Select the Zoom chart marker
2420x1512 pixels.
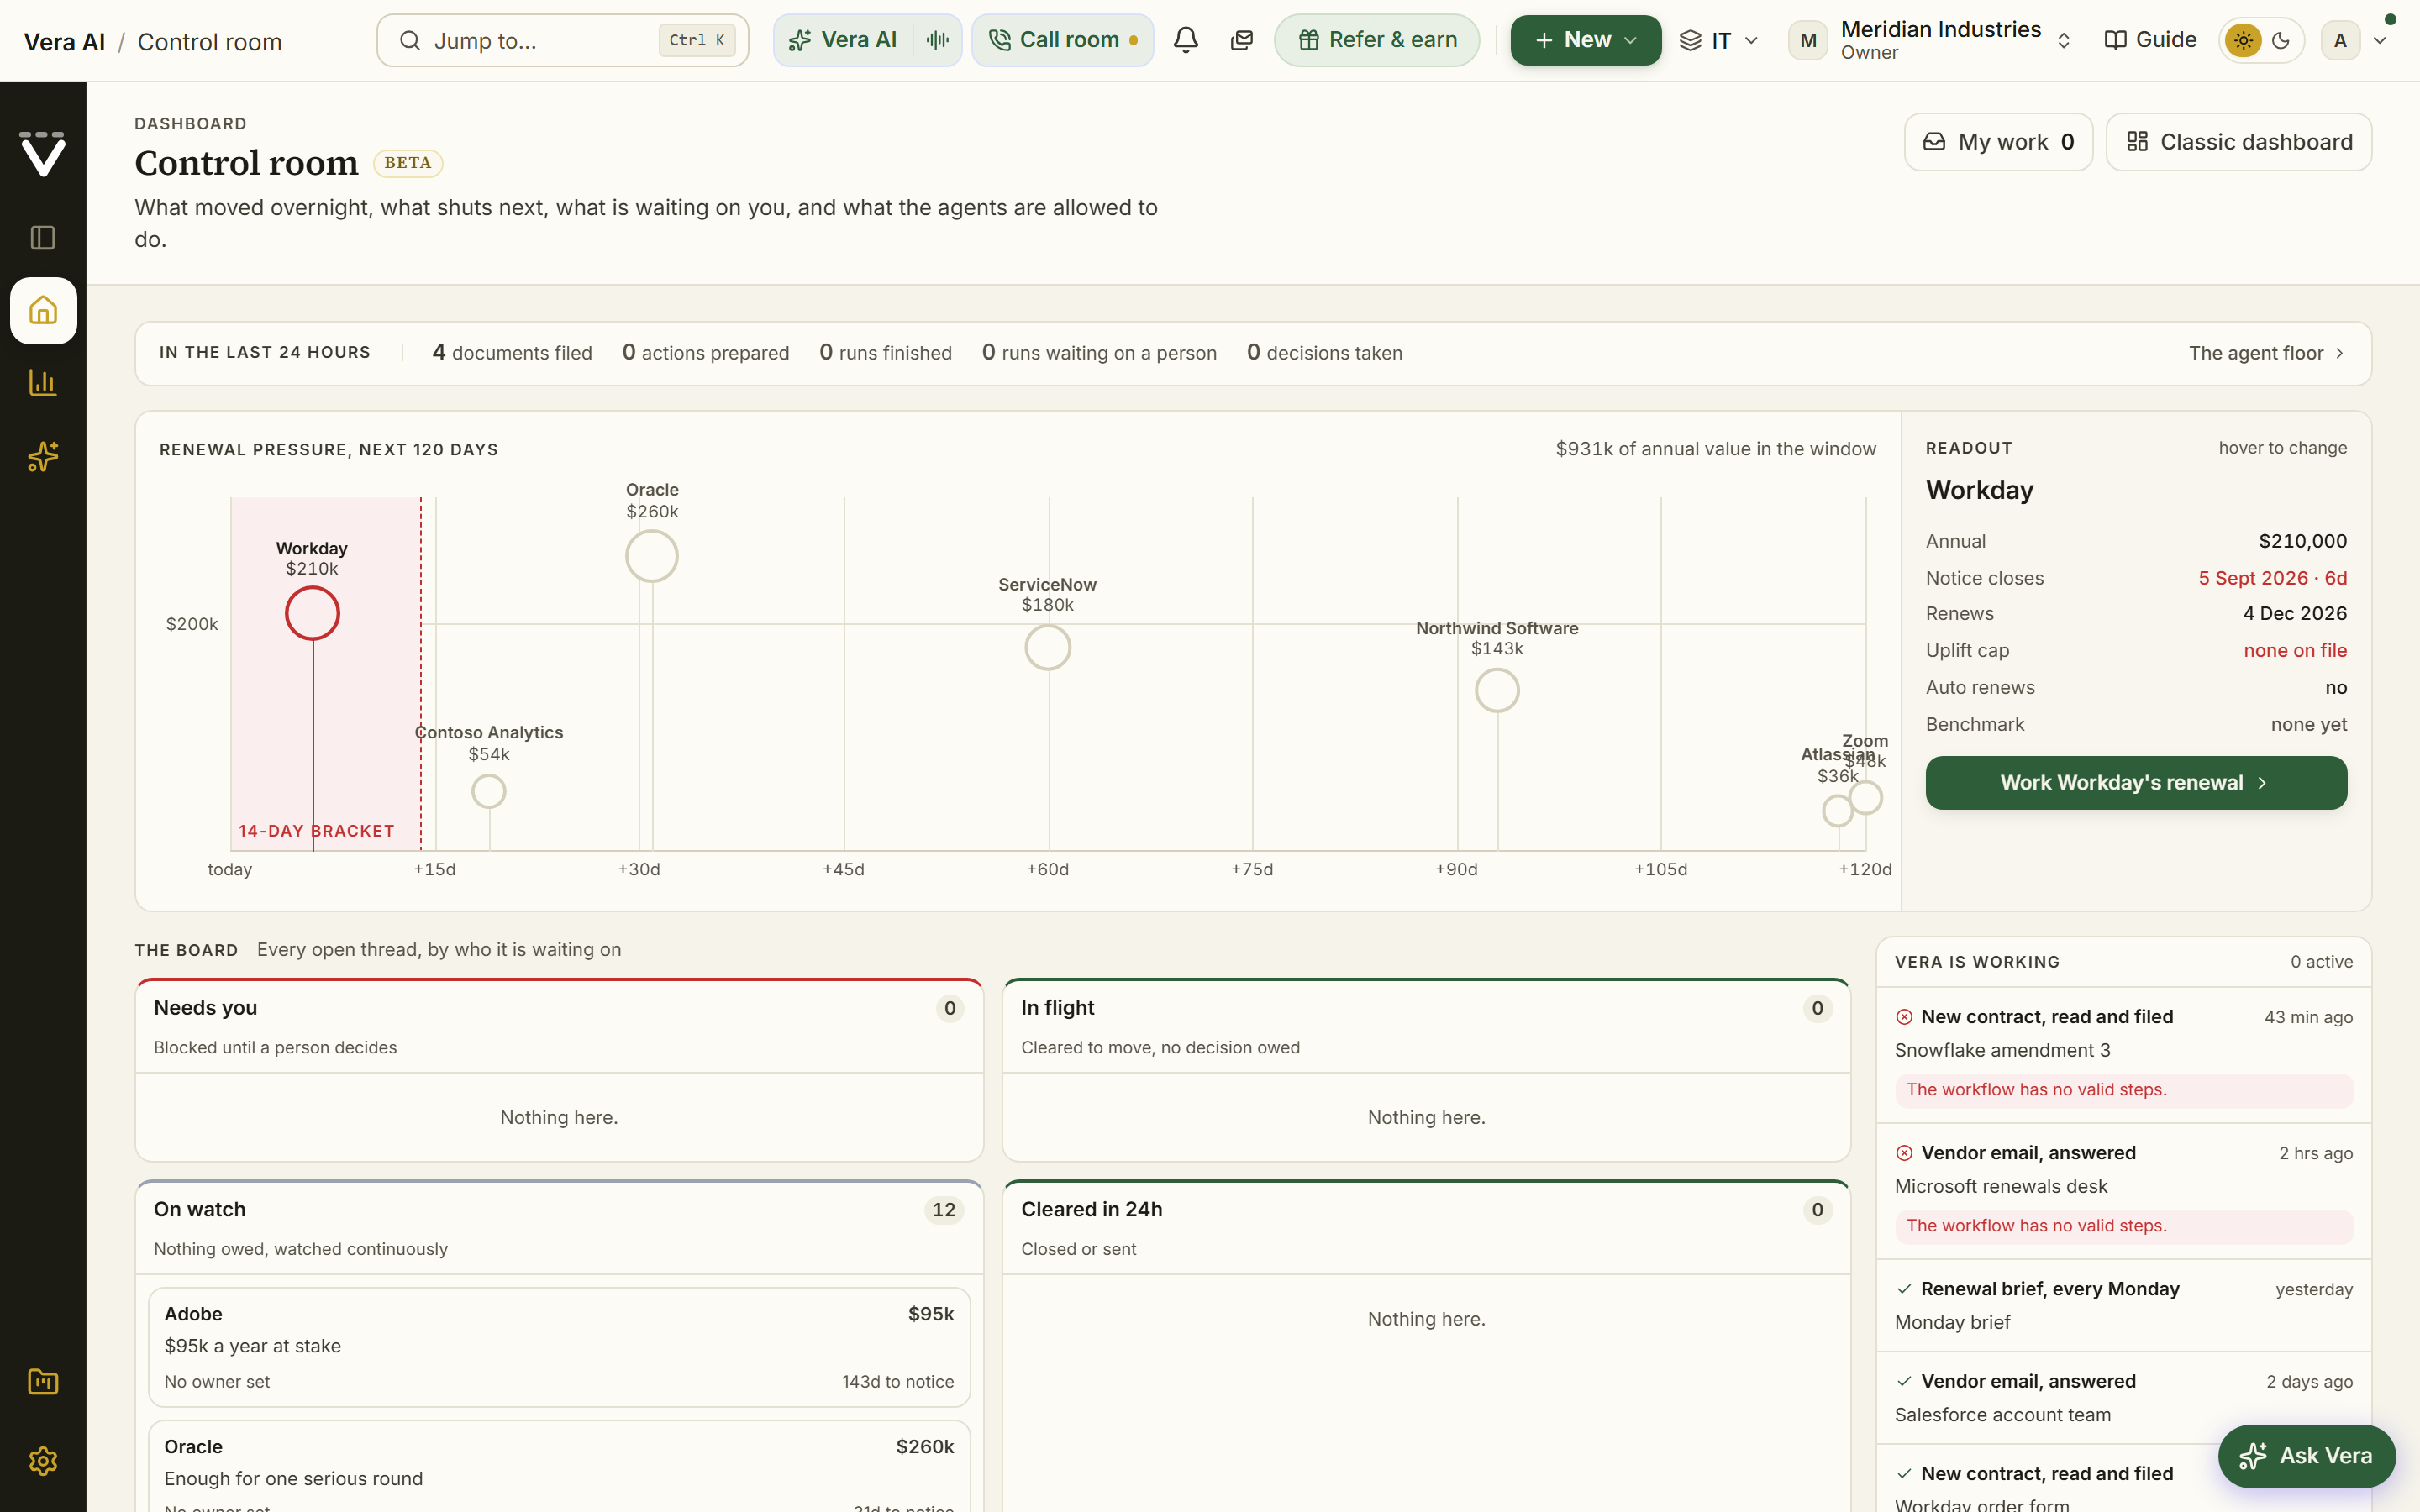click(1866, 798)
